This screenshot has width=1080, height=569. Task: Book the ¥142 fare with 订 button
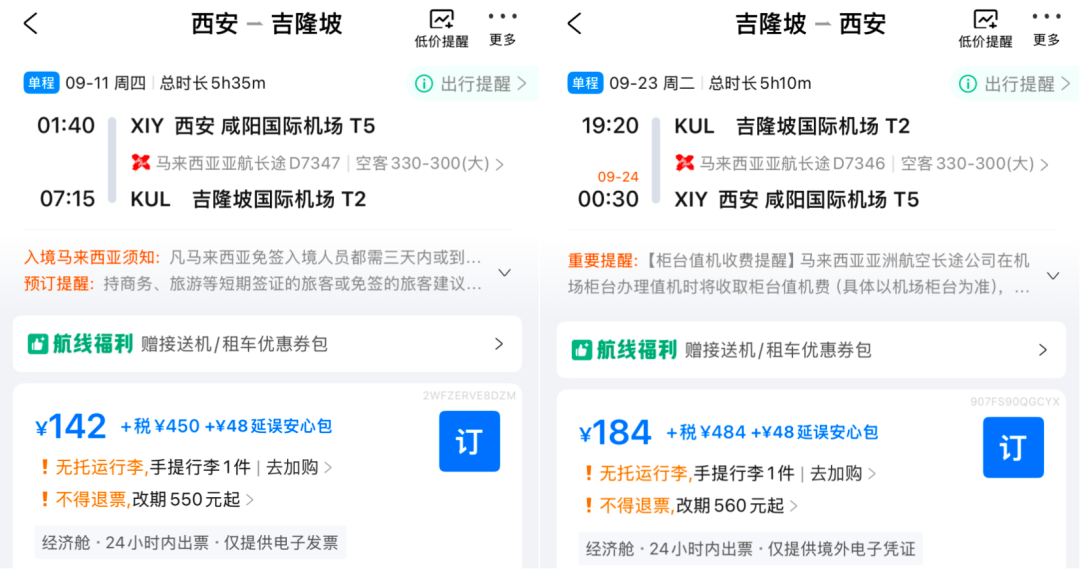tap(469, 442)
